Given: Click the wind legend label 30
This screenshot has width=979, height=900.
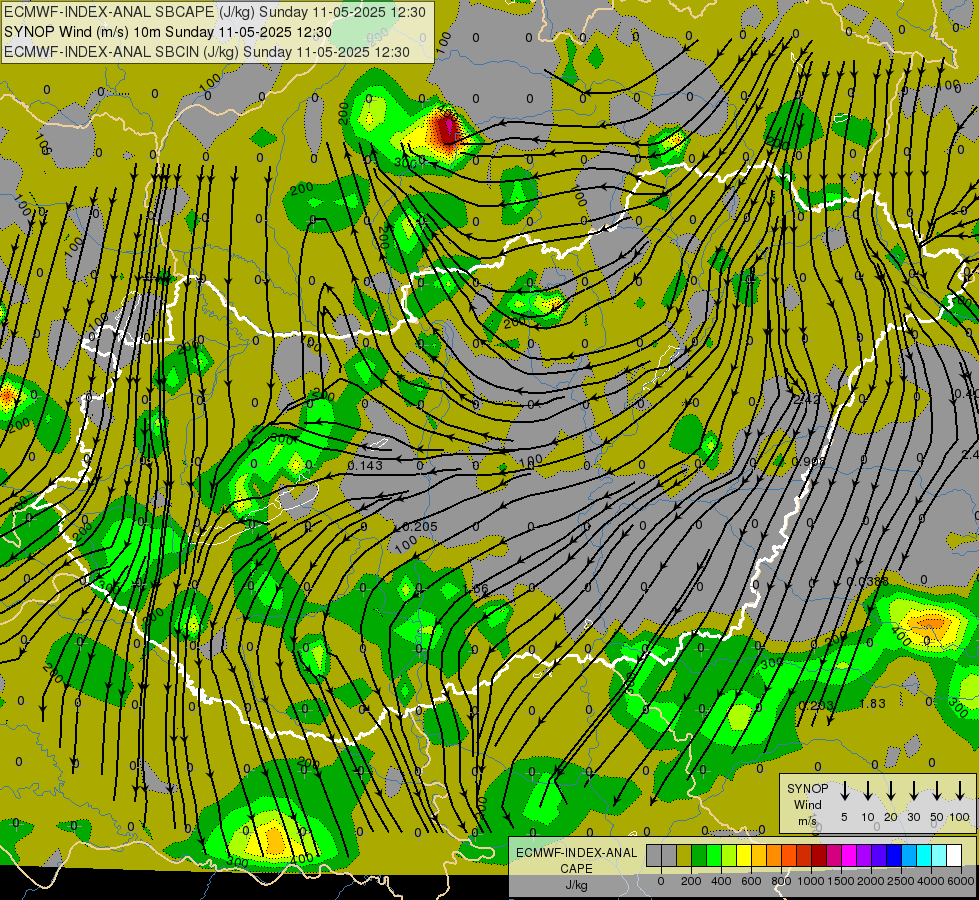Looking at the screenshot, I should point(913,817).
